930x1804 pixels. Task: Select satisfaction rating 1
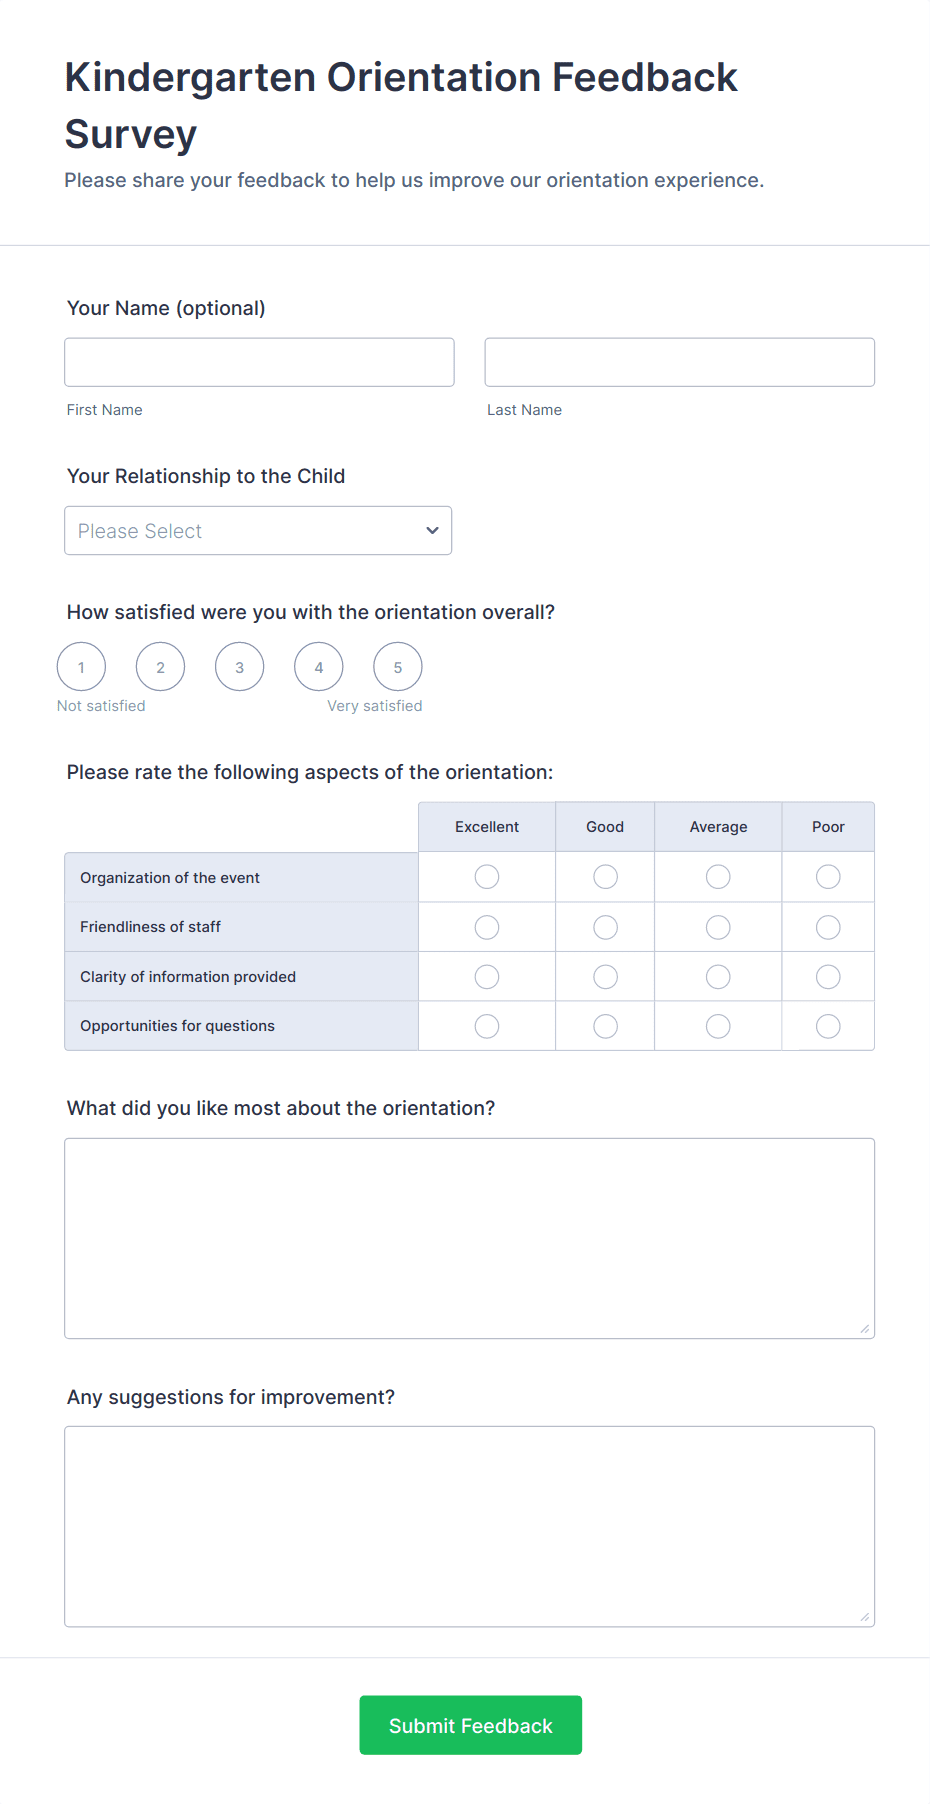point(81,667)
